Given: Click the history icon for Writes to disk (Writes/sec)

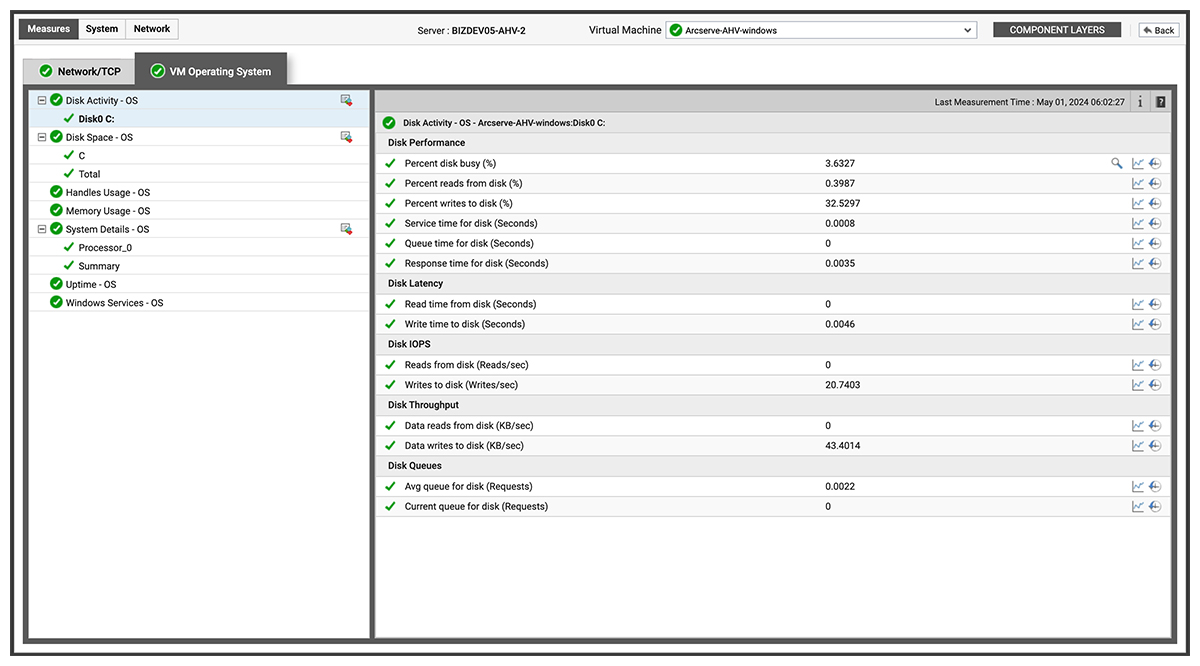Looking at the screenshot, I should click(1155, 385).
